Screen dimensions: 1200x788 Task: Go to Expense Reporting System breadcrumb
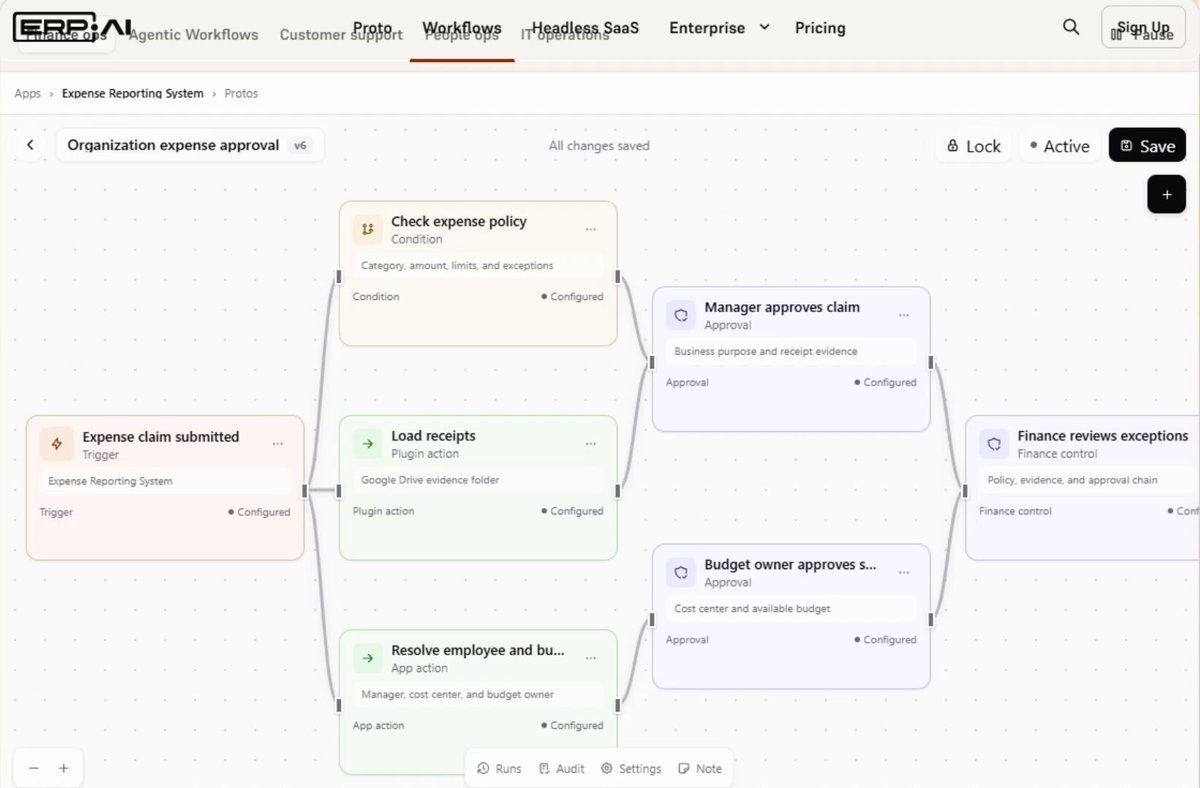point(133,93)
